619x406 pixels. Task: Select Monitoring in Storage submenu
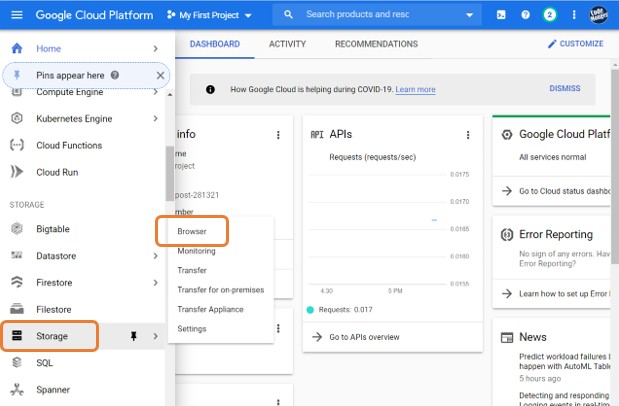[x=197, y=251]
